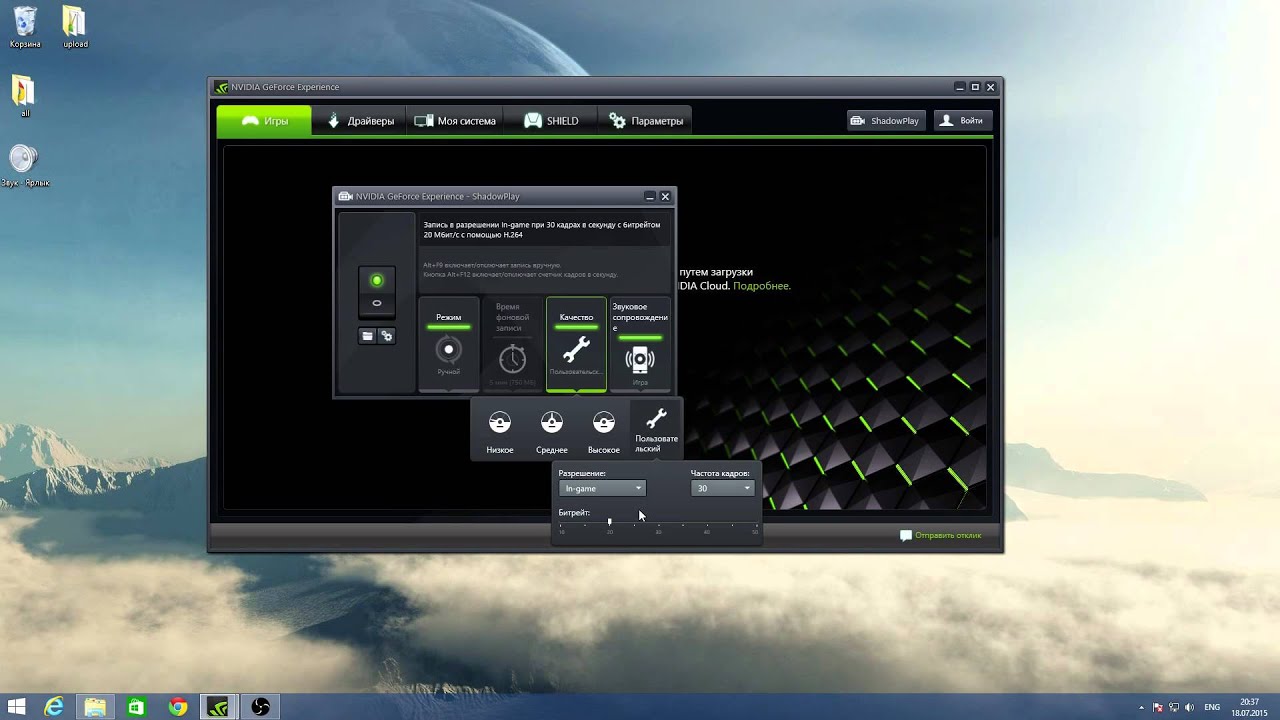The height and width of the screenshot is (720, 1280).
Task: Select the Корзина recycle bin icon
Action: pos(25,27)
